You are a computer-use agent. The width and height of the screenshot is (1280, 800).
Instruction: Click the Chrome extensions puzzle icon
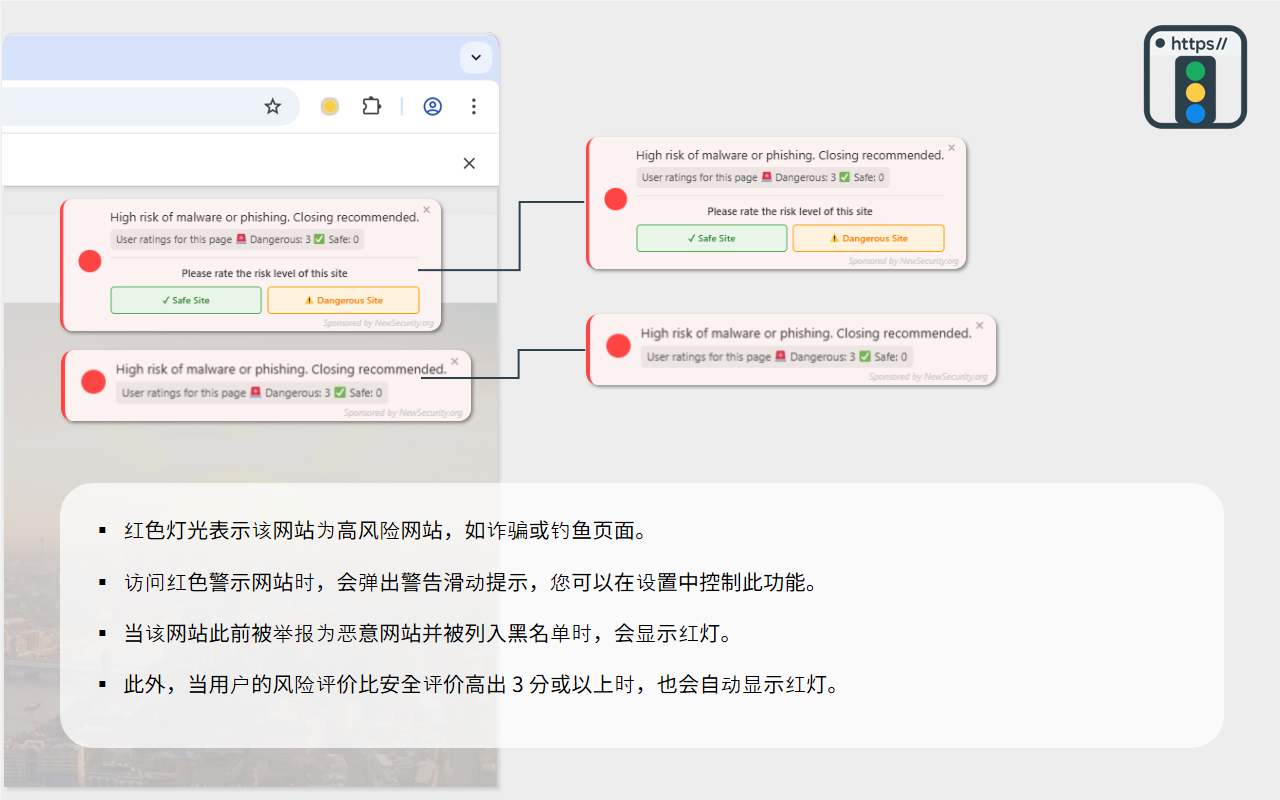coord(371,105)
